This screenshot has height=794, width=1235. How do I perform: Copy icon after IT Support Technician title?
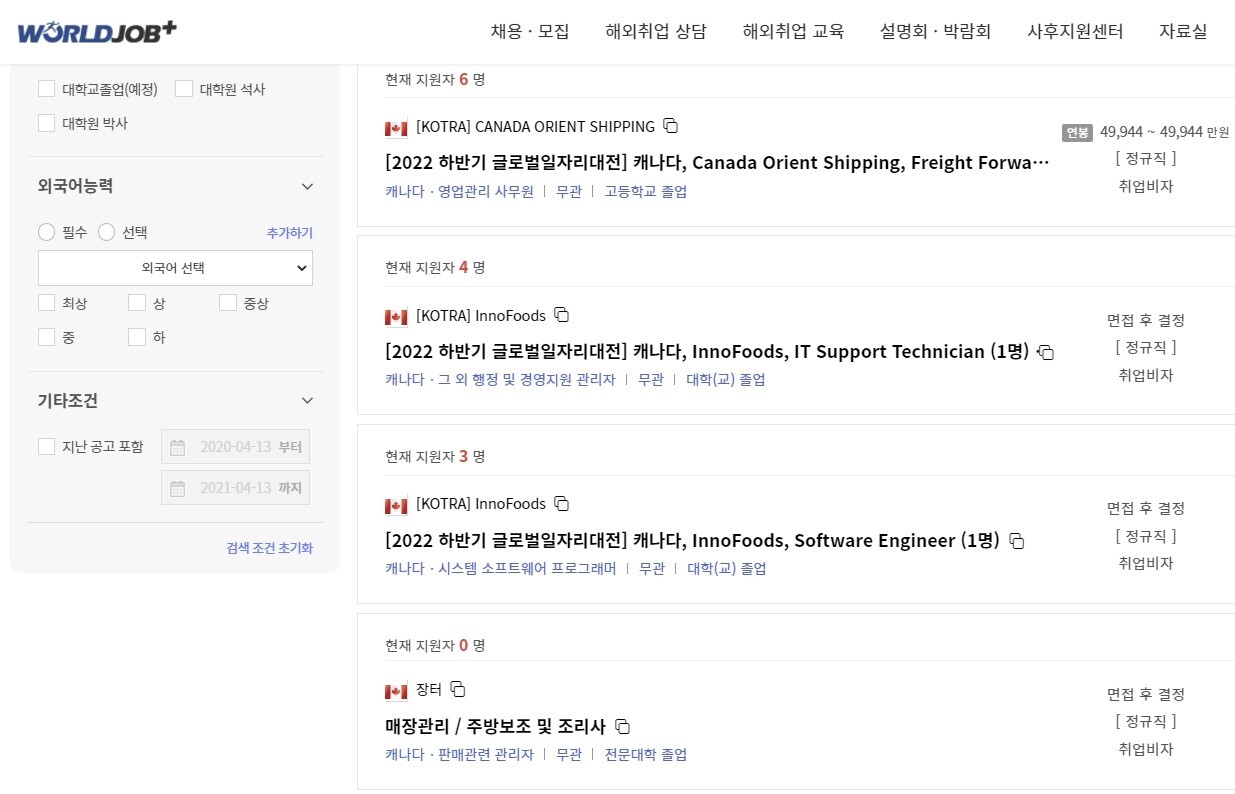coord(1046,352)
